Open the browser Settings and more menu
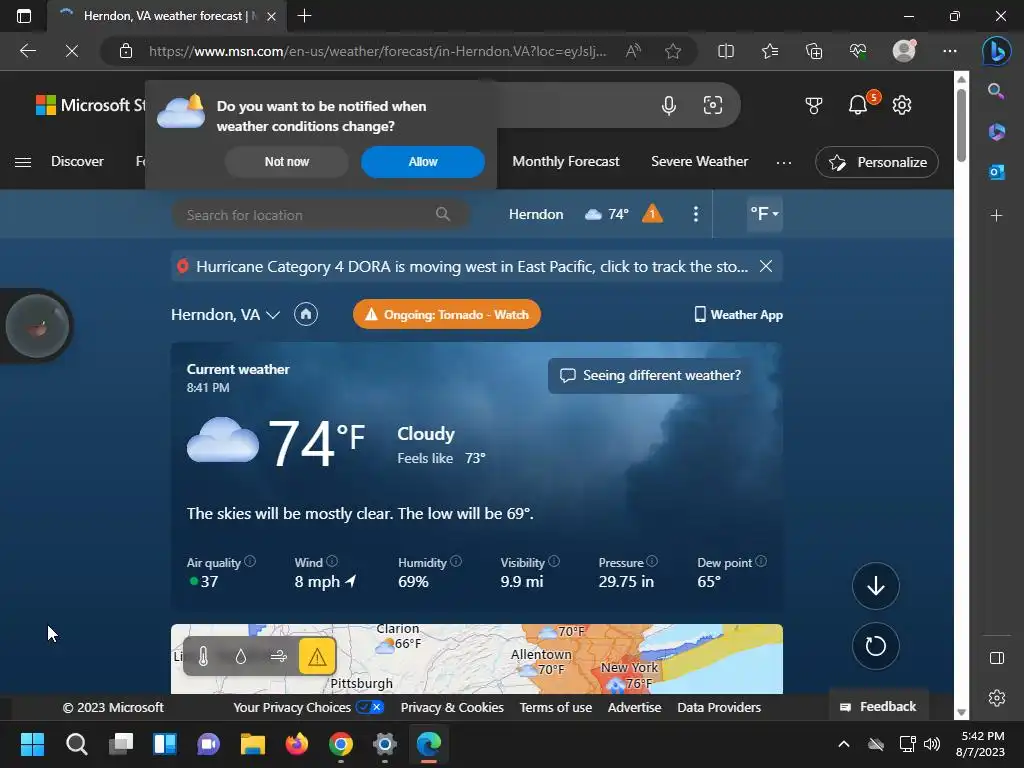 pyautogui.click(x=950, y=51)
